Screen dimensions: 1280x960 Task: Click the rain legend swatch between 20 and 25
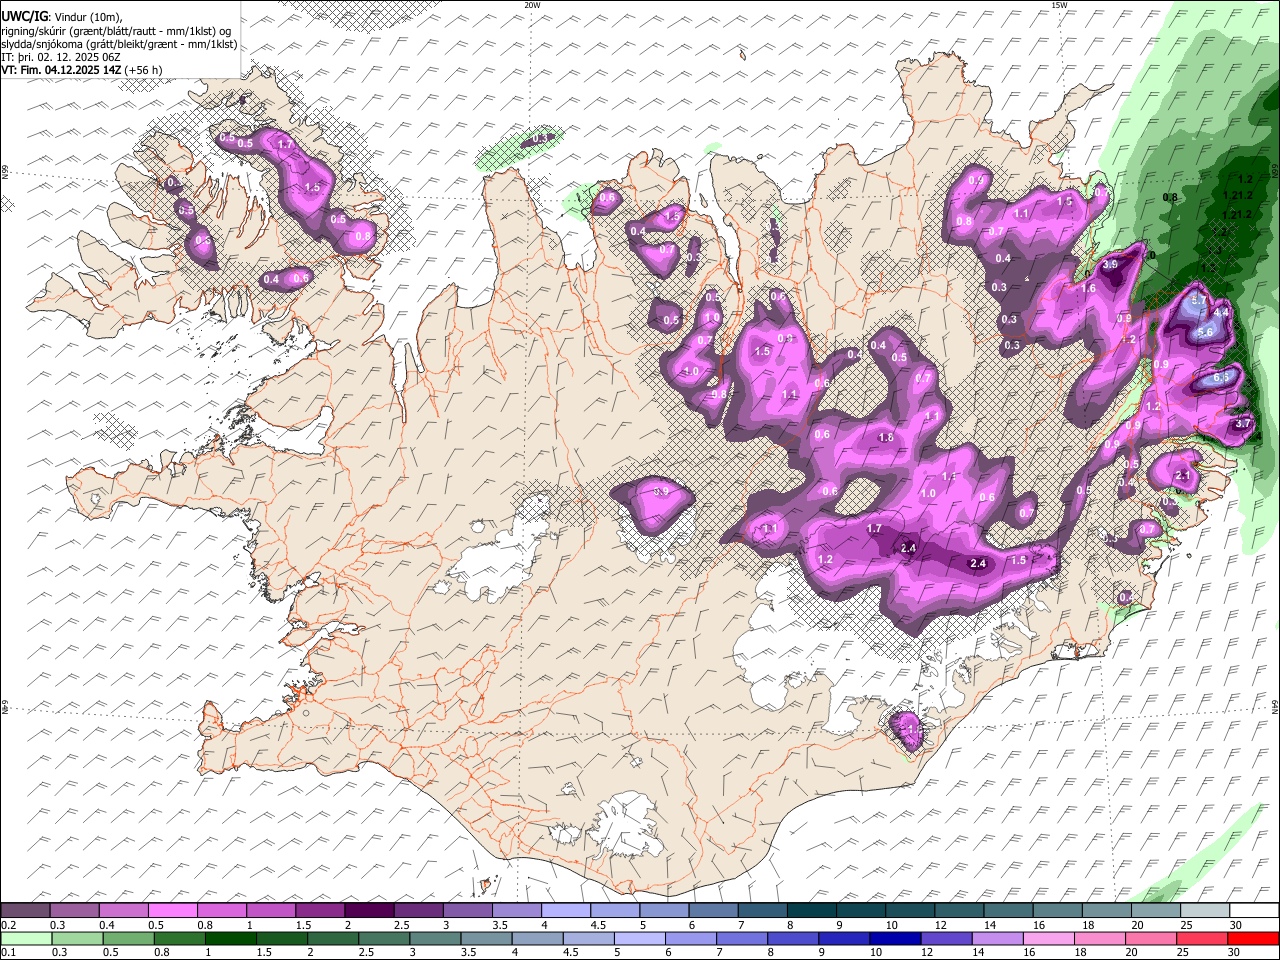pos(1149,938)
